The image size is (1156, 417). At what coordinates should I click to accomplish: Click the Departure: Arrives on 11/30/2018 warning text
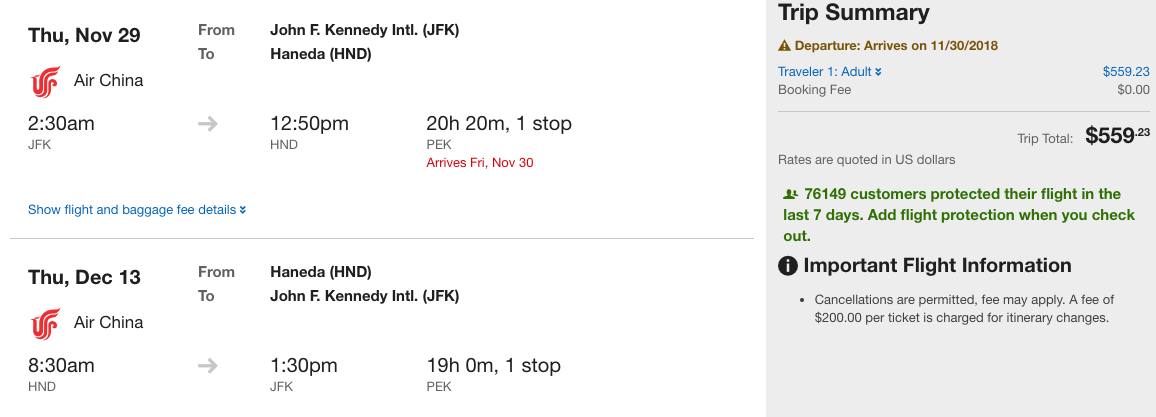click(896, 46)
